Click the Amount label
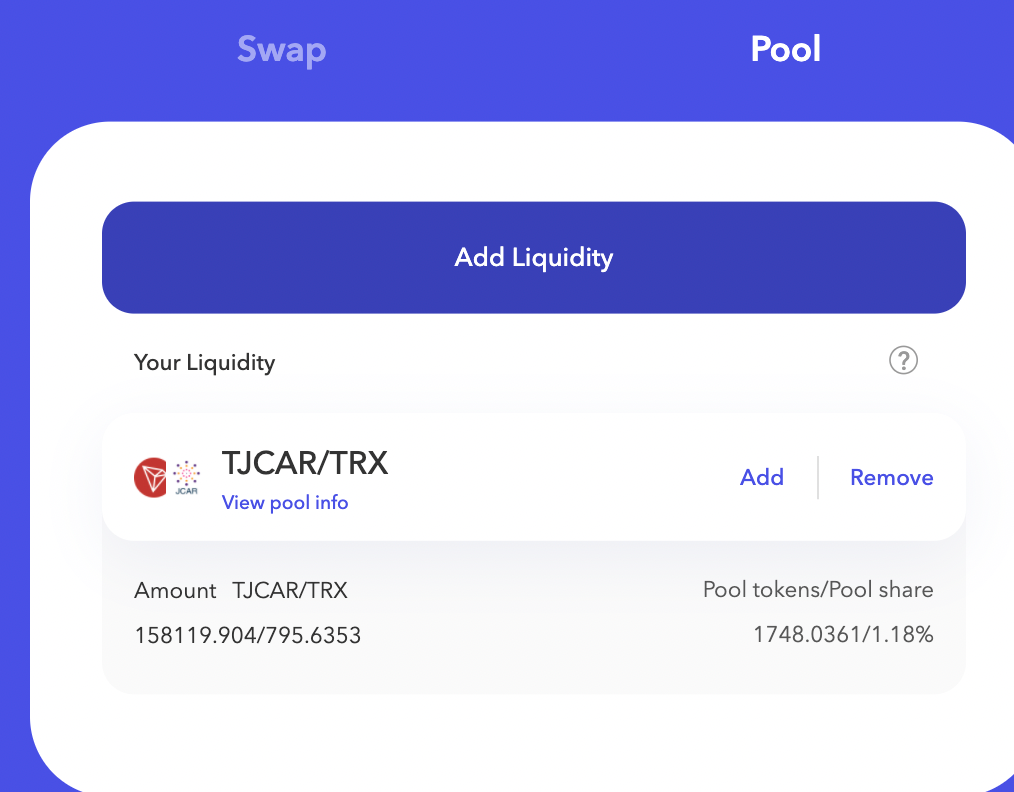This screenshot has width=1014, height=792. [x=175, y=590]
